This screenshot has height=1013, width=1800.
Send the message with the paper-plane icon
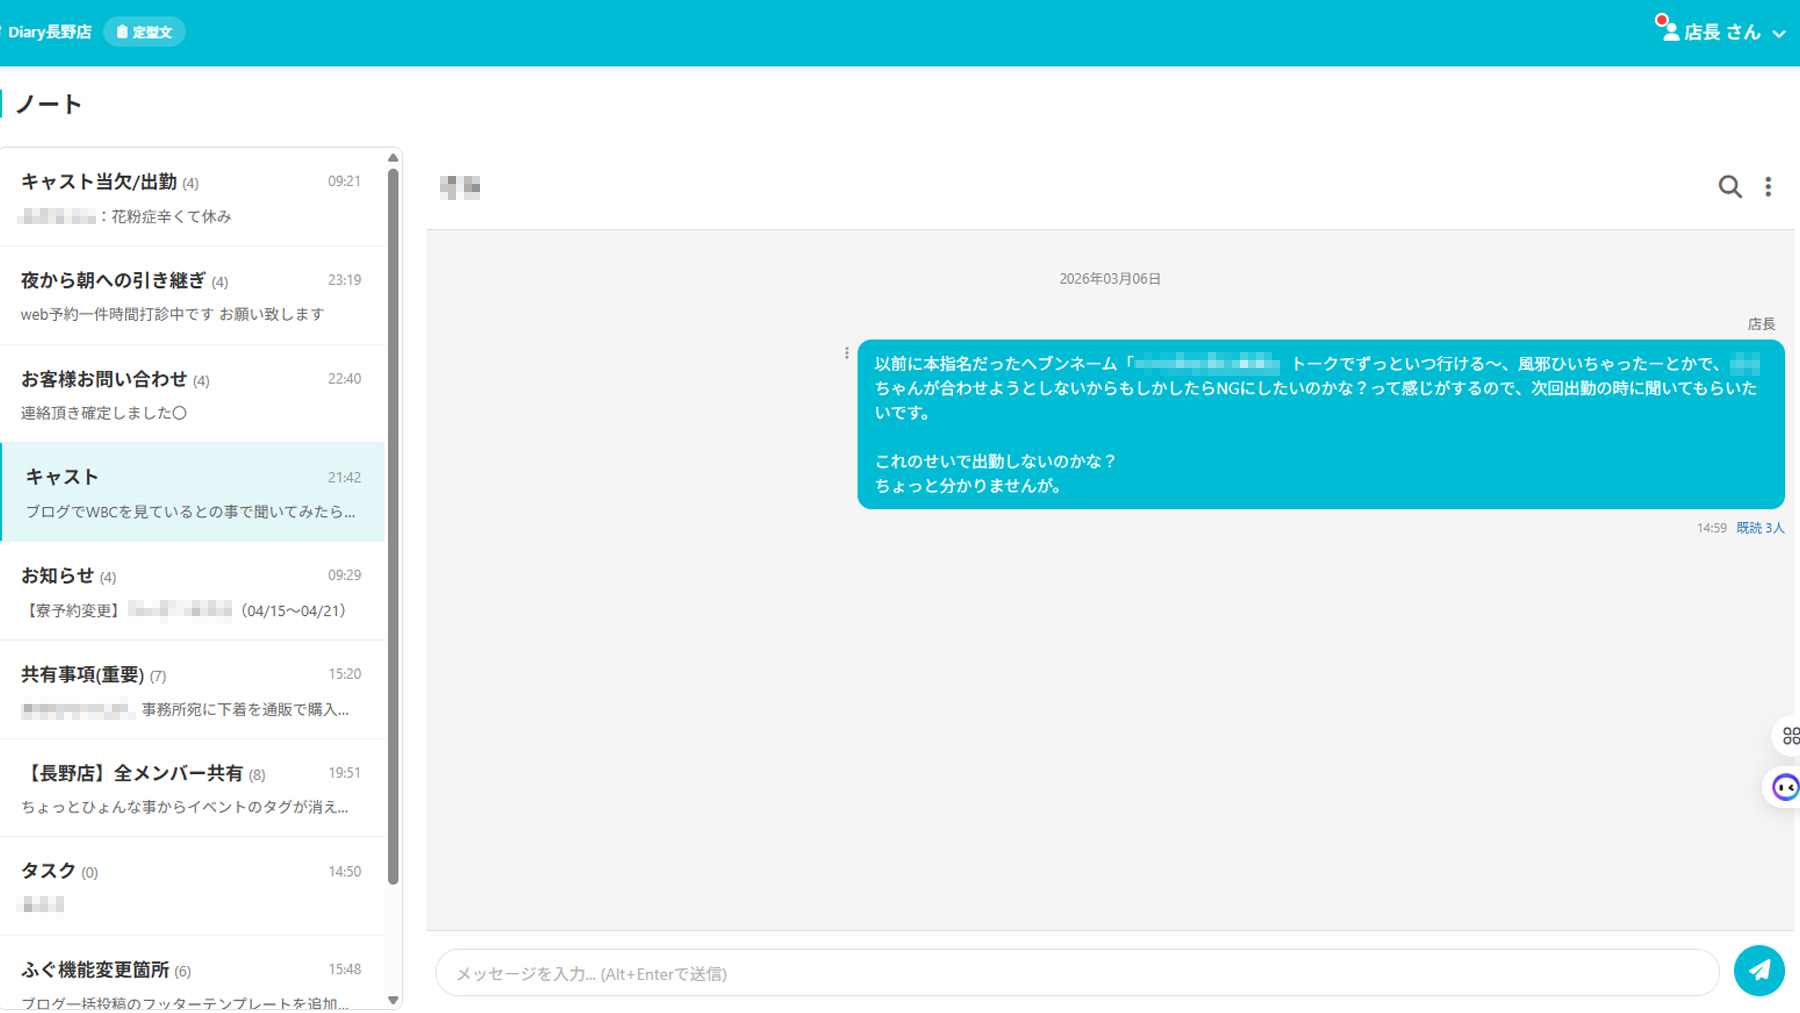point(1759,970)
